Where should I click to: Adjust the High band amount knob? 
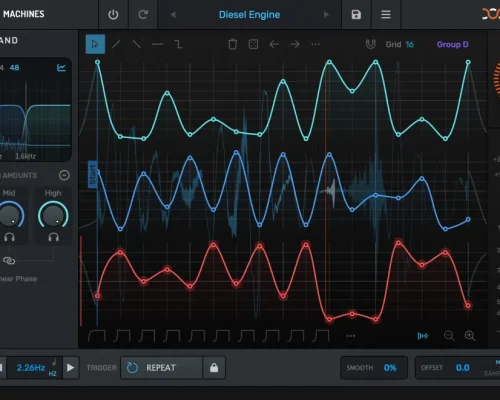pos(53,216)
